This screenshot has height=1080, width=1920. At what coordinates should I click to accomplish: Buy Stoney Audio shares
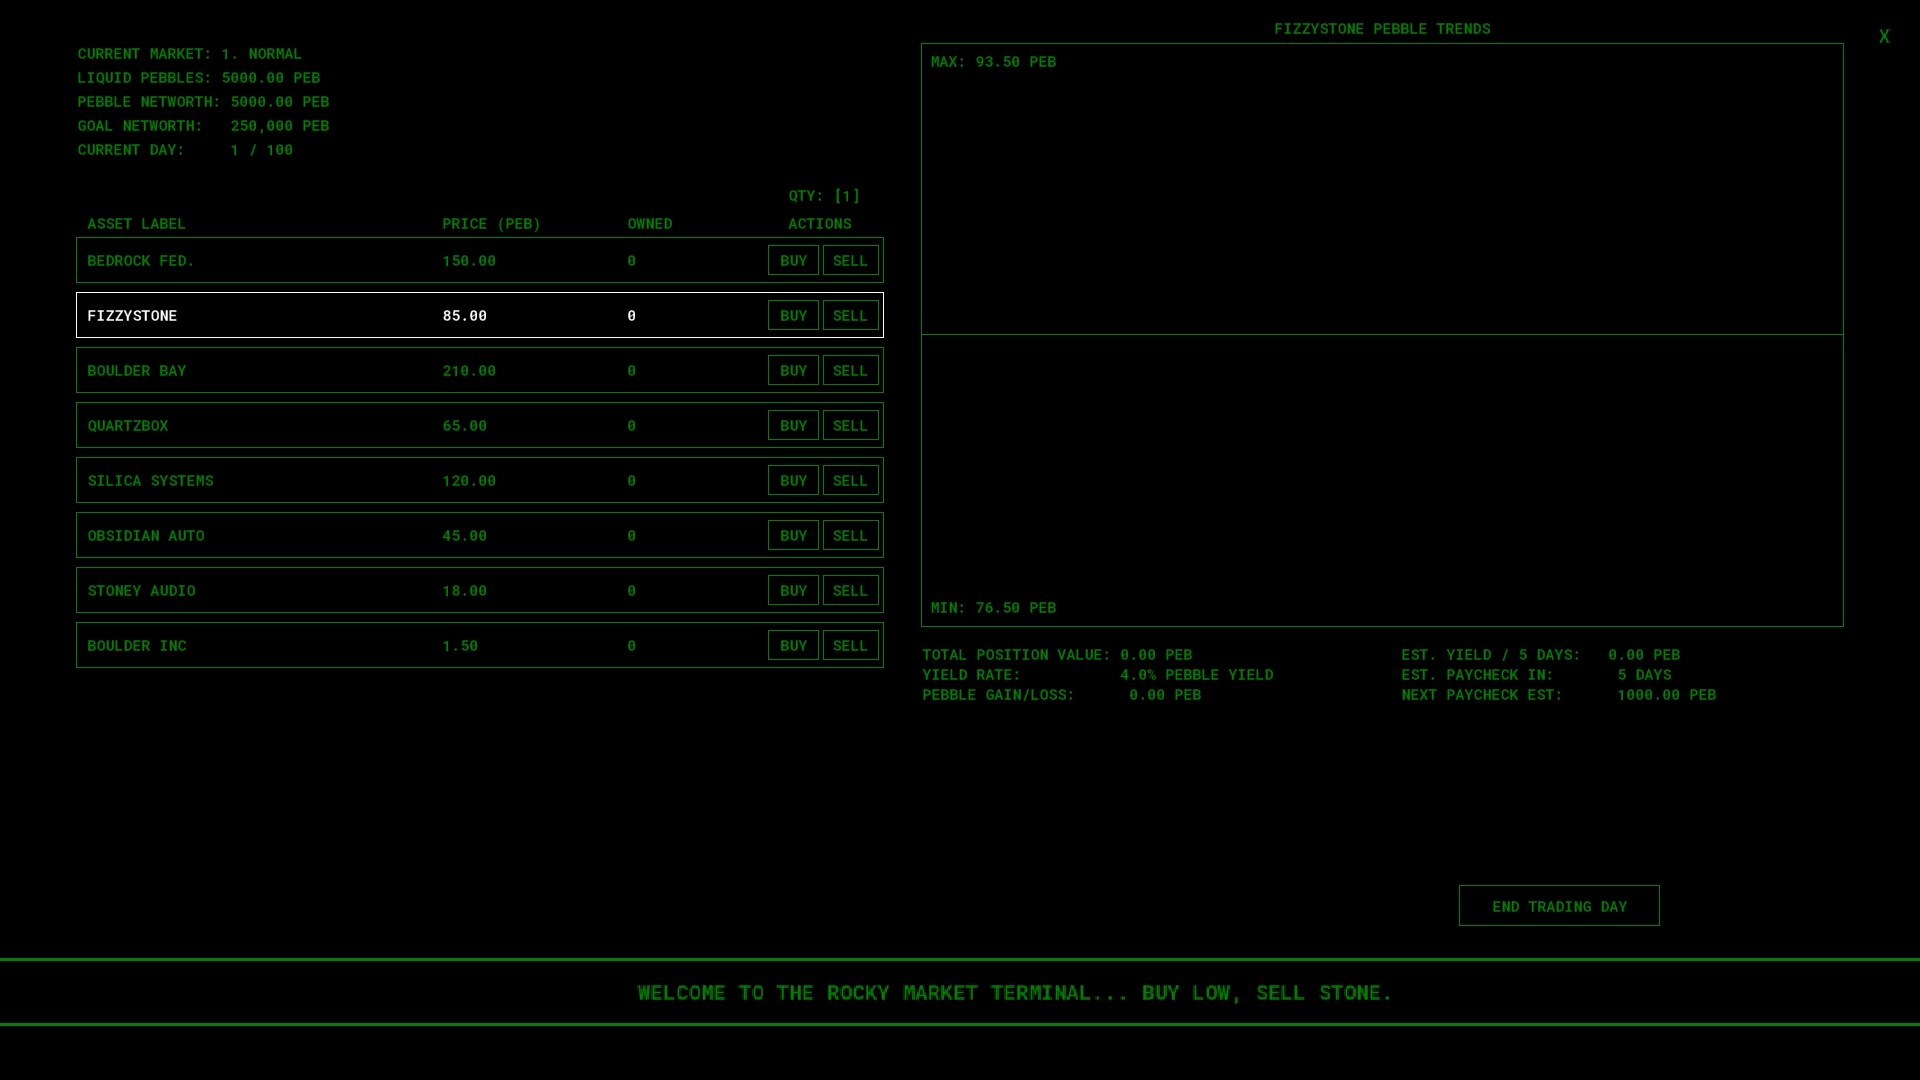pos(793,590)
